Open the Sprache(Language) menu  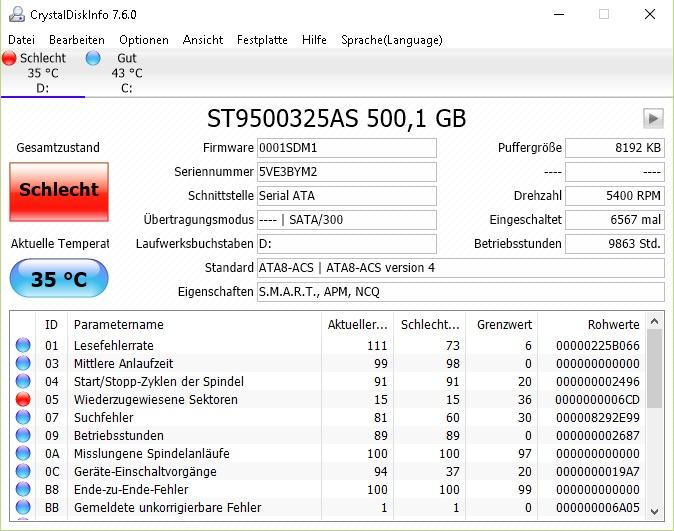click(392, 40)
